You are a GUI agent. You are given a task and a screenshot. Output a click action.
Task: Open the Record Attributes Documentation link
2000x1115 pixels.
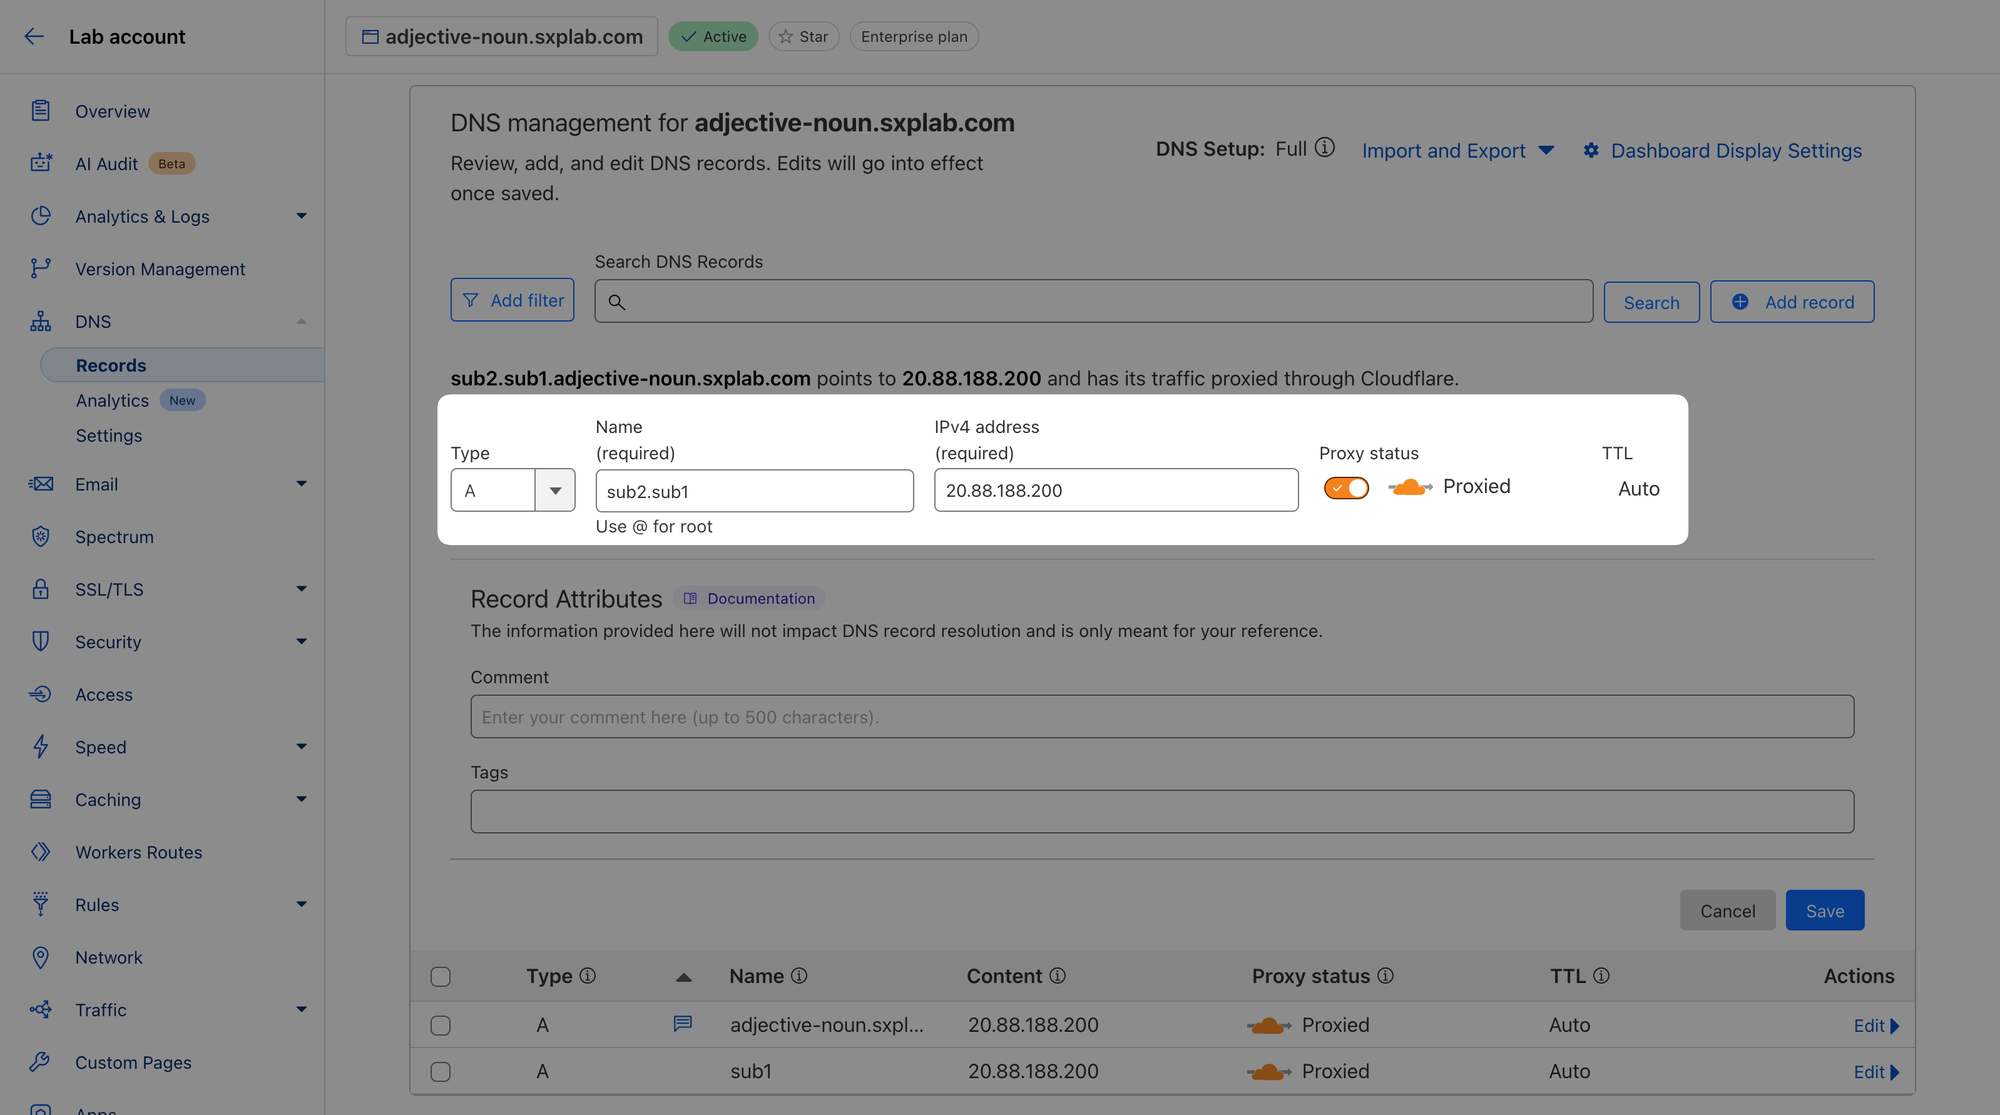click(749, 599)
